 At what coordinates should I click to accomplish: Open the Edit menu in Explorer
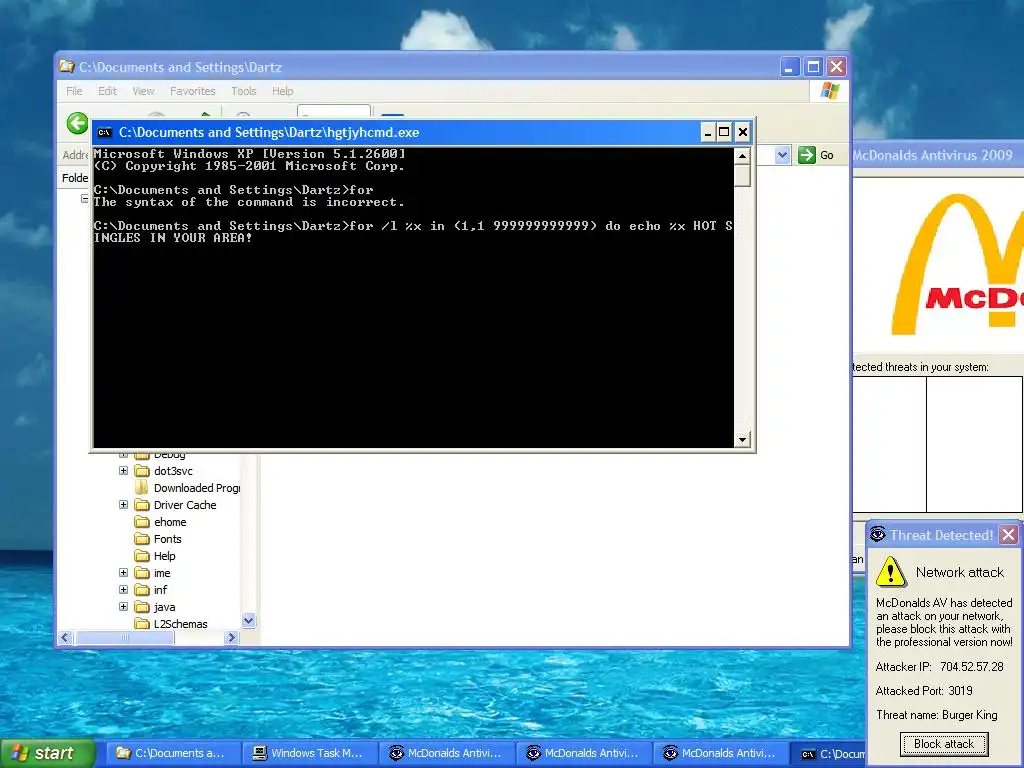coord(107,91)
